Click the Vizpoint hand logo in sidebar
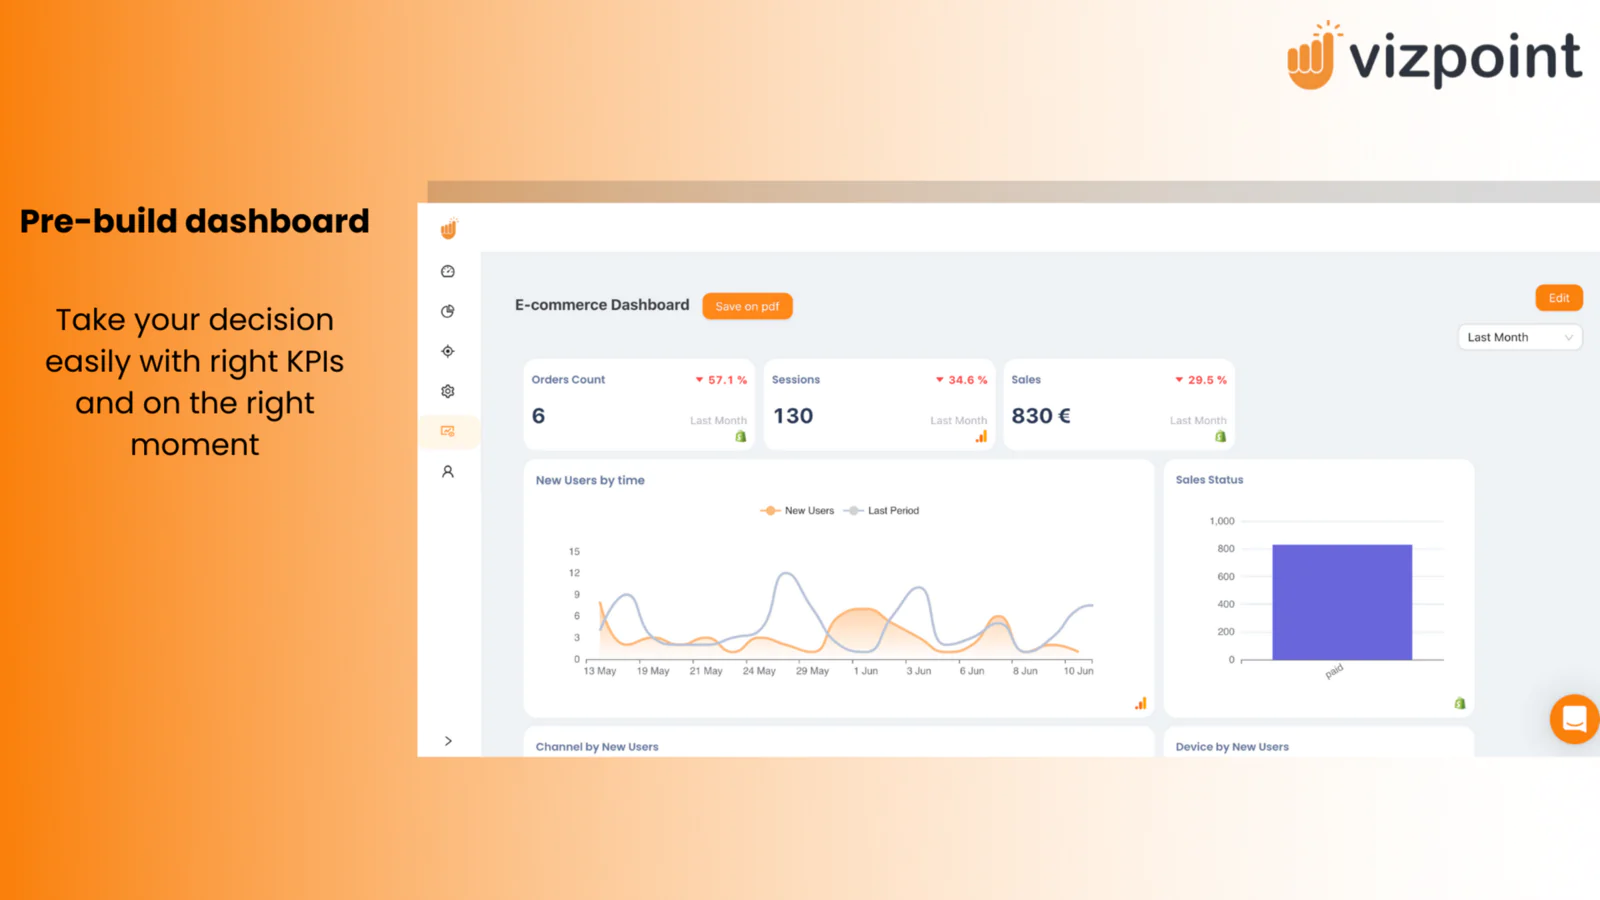The width and height of the screenshot is (1600, 900). click(x=449, y=229)
